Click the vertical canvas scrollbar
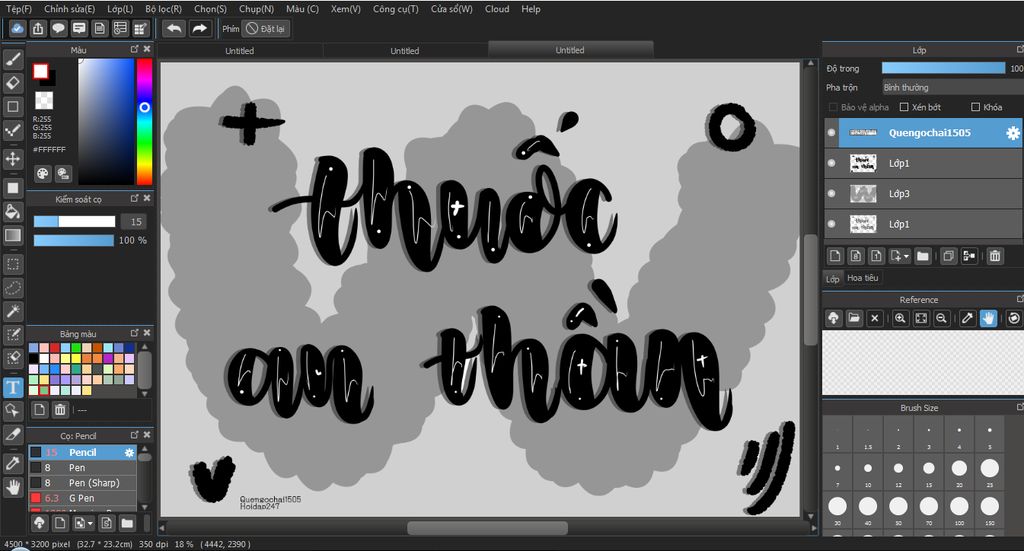This screenshot has width=1024, height=551. click(810, 291)
